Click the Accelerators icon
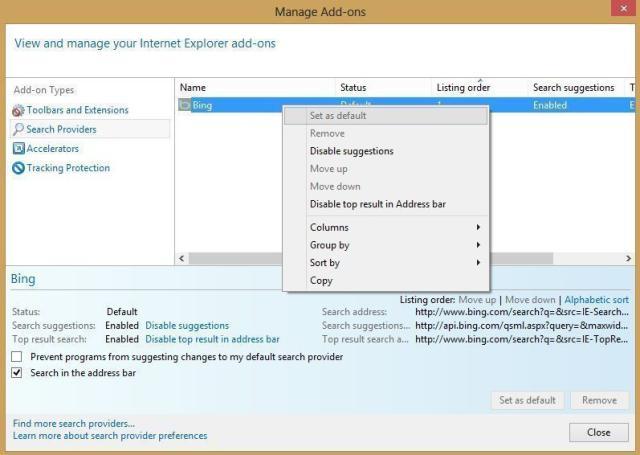The height and width of the screenshot is (455, 640). [18, 149]
